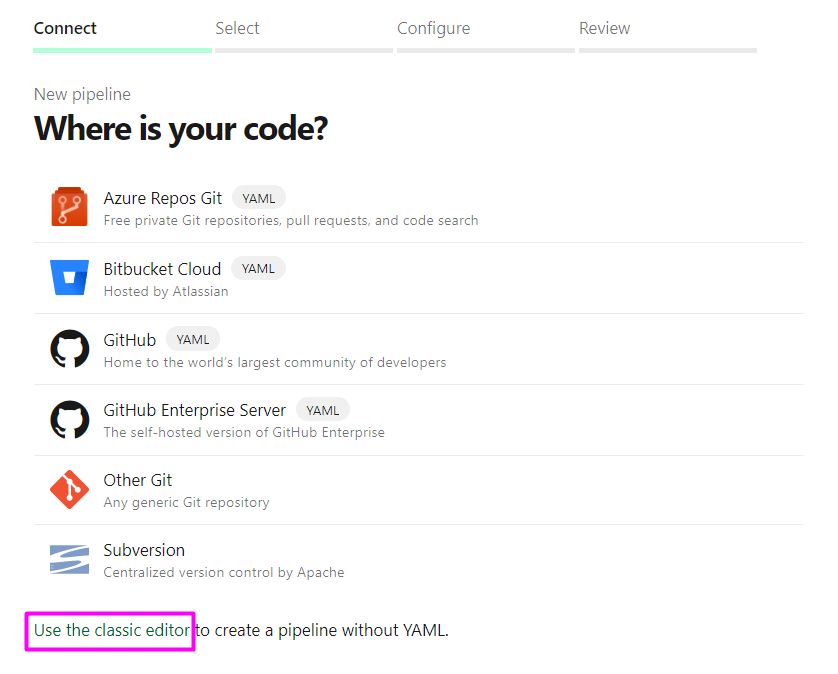Switch to the Configure step tab

[433, 28]
